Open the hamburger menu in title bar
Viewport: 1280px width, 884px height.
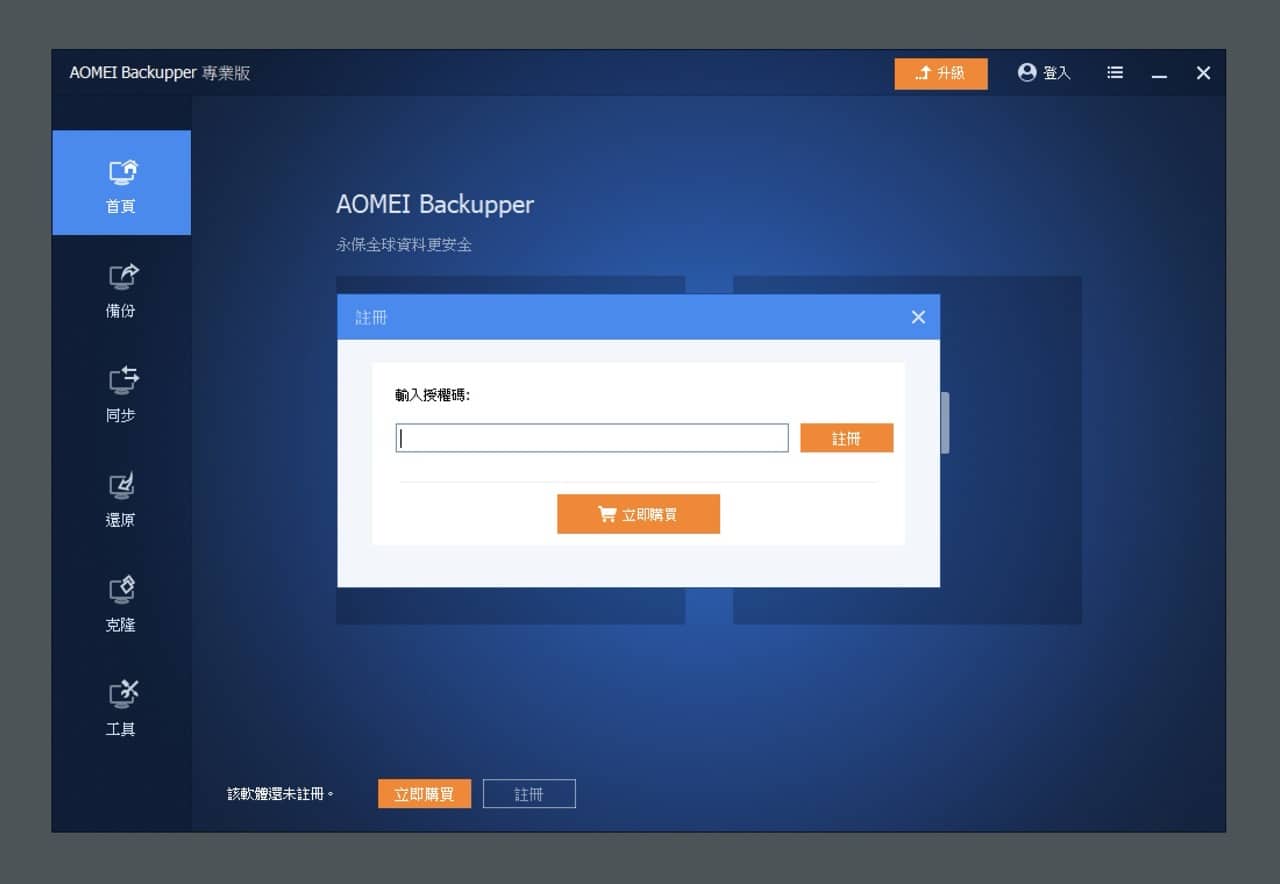pos(1115,73)
